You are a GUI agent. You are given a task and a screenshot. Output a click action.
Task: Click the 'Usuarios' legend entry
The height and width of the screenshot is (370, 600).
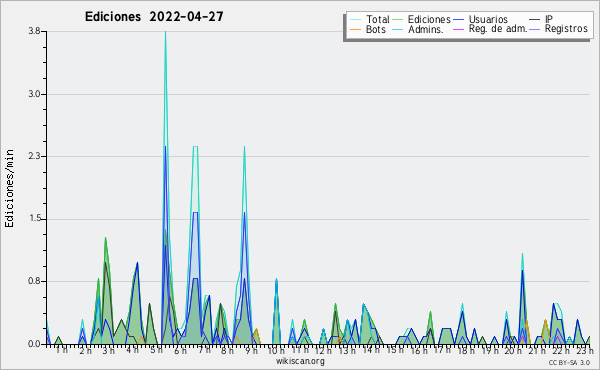[488, 19]
